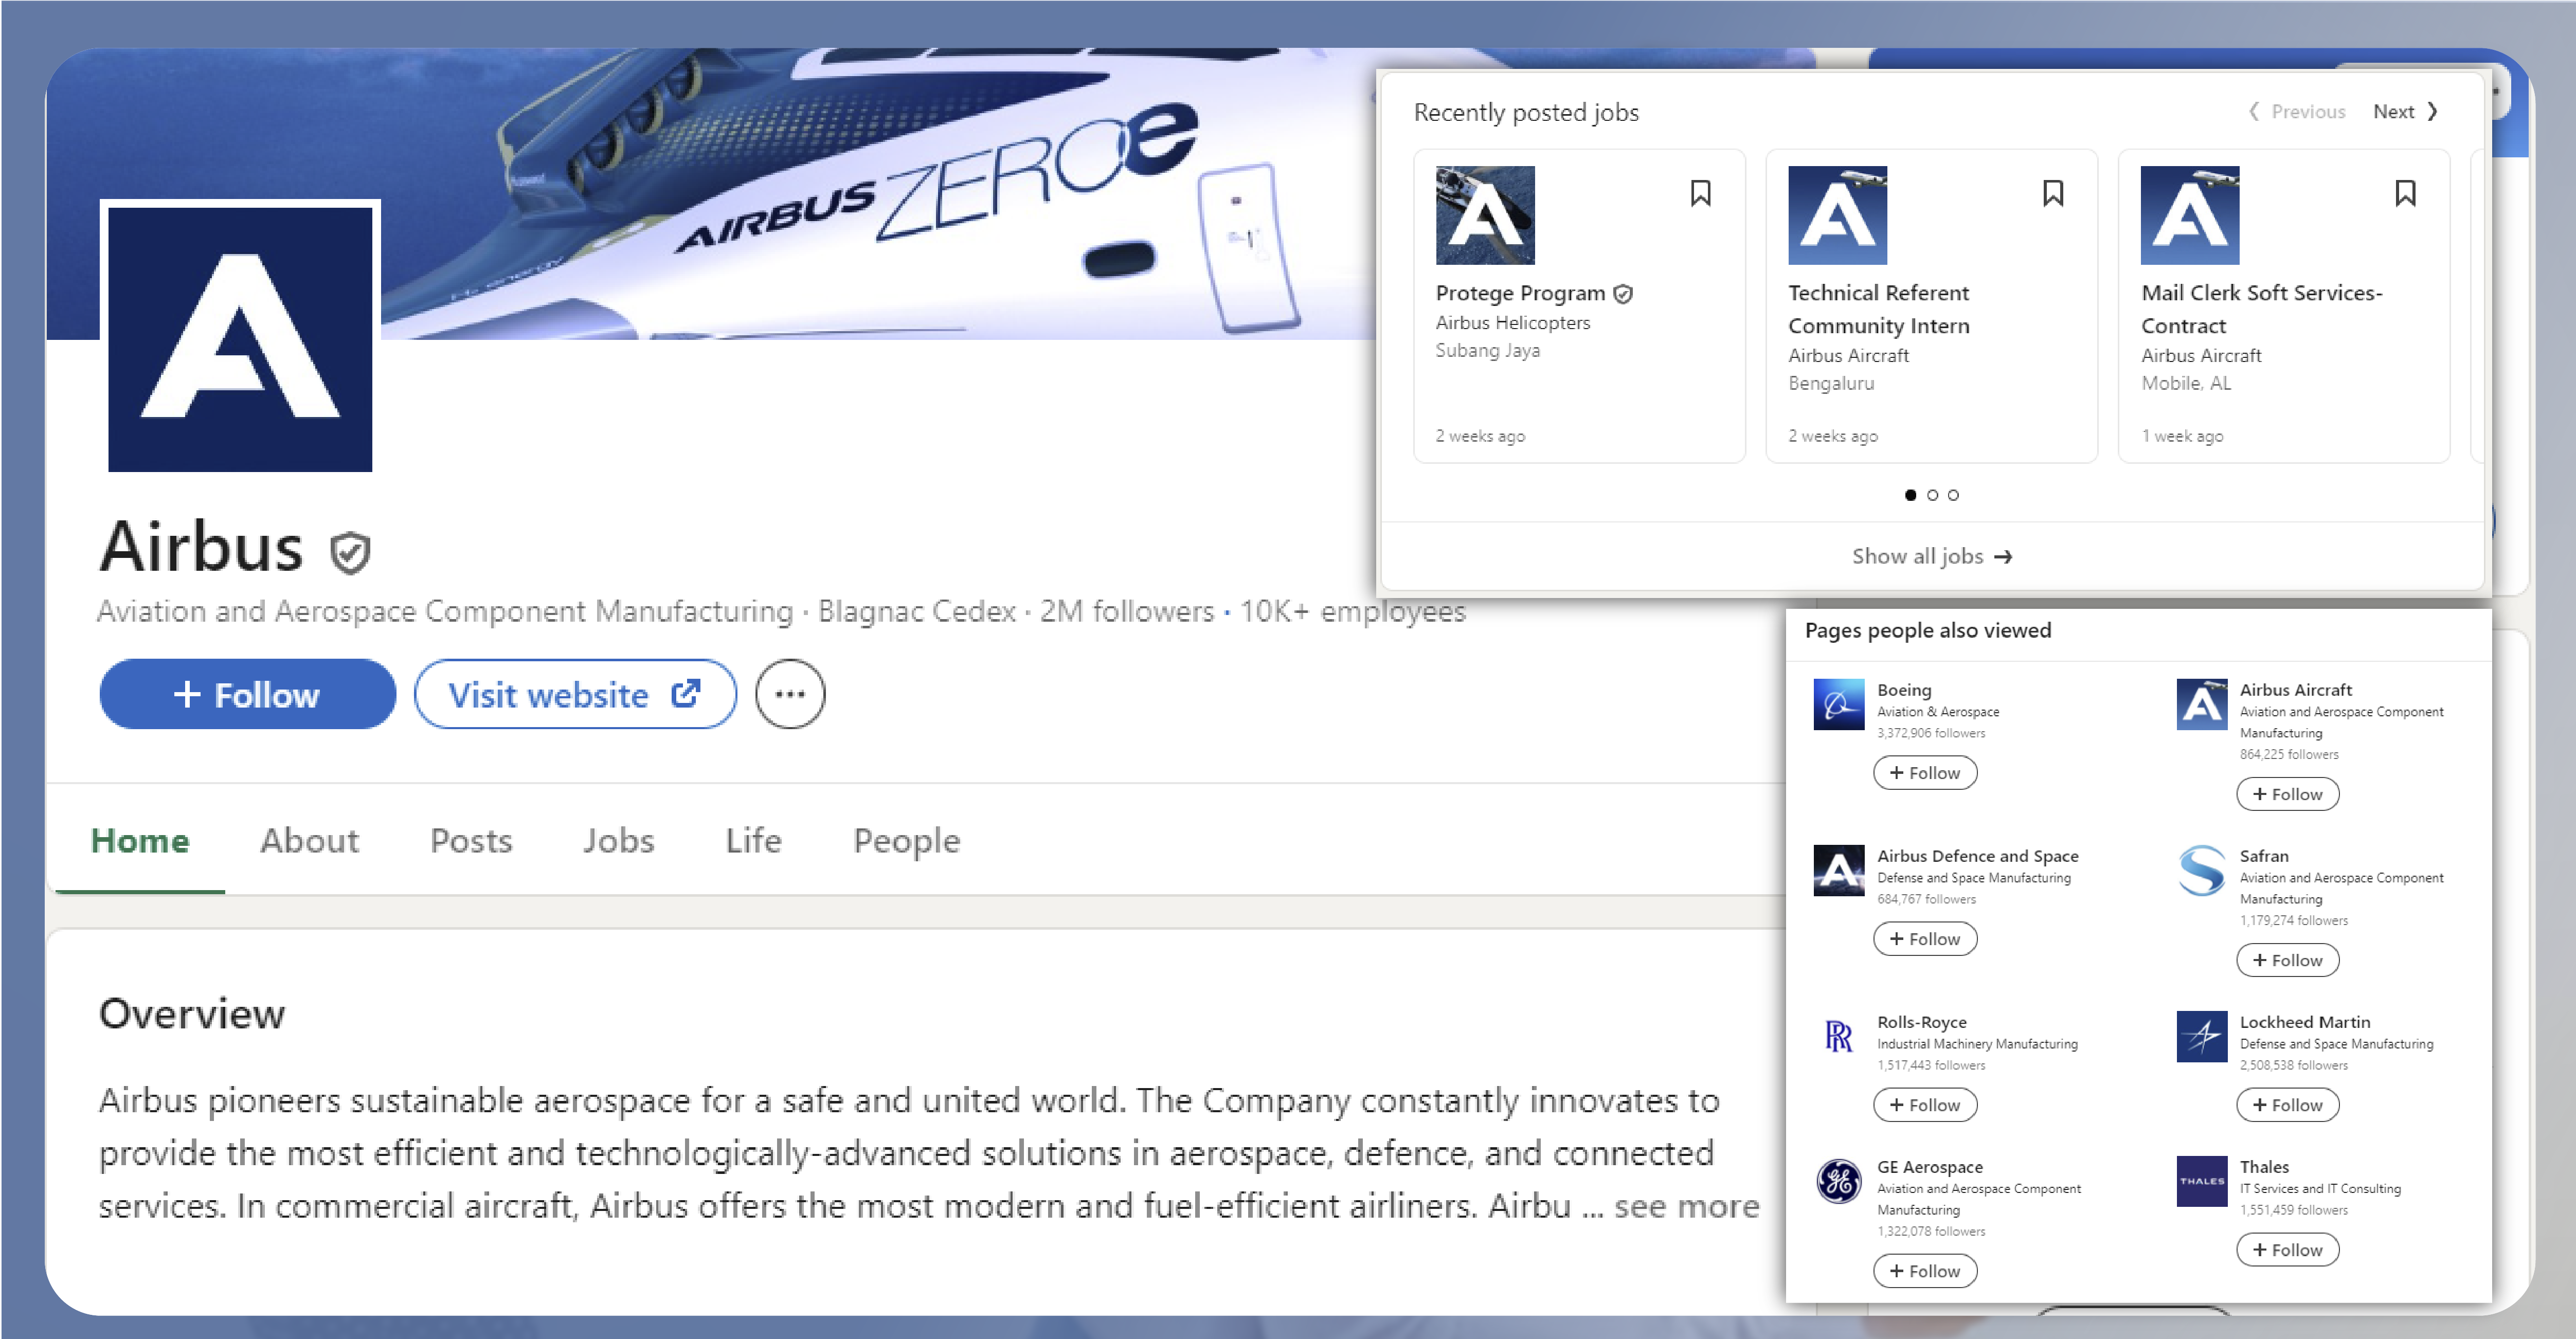Image resolution: width=2576 pixels, height=1339 pixels.
Task: Bookmark the Protege Program job
Action: pos(1700,193)
